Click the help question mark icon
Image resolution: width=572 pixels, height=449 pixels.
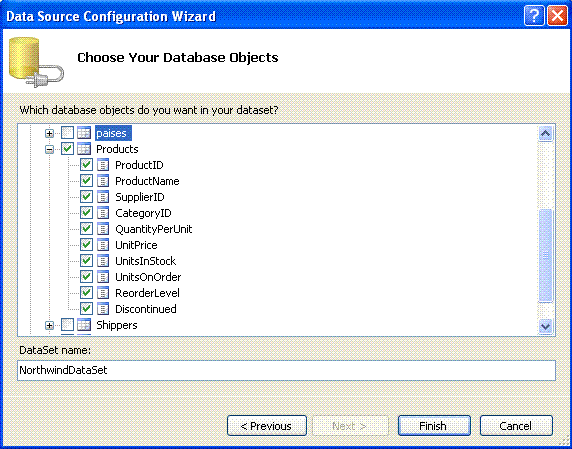pyautogui.click(x=534, y=16)
